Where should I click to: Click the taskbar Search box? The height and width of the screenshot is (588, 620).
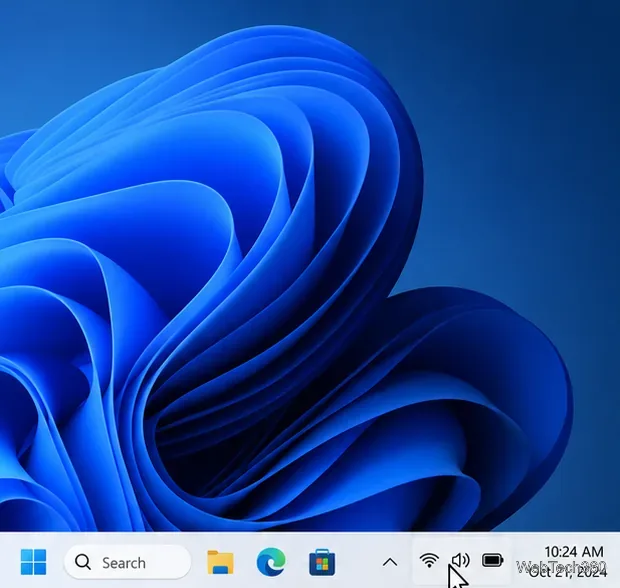[x=127, y=562]
